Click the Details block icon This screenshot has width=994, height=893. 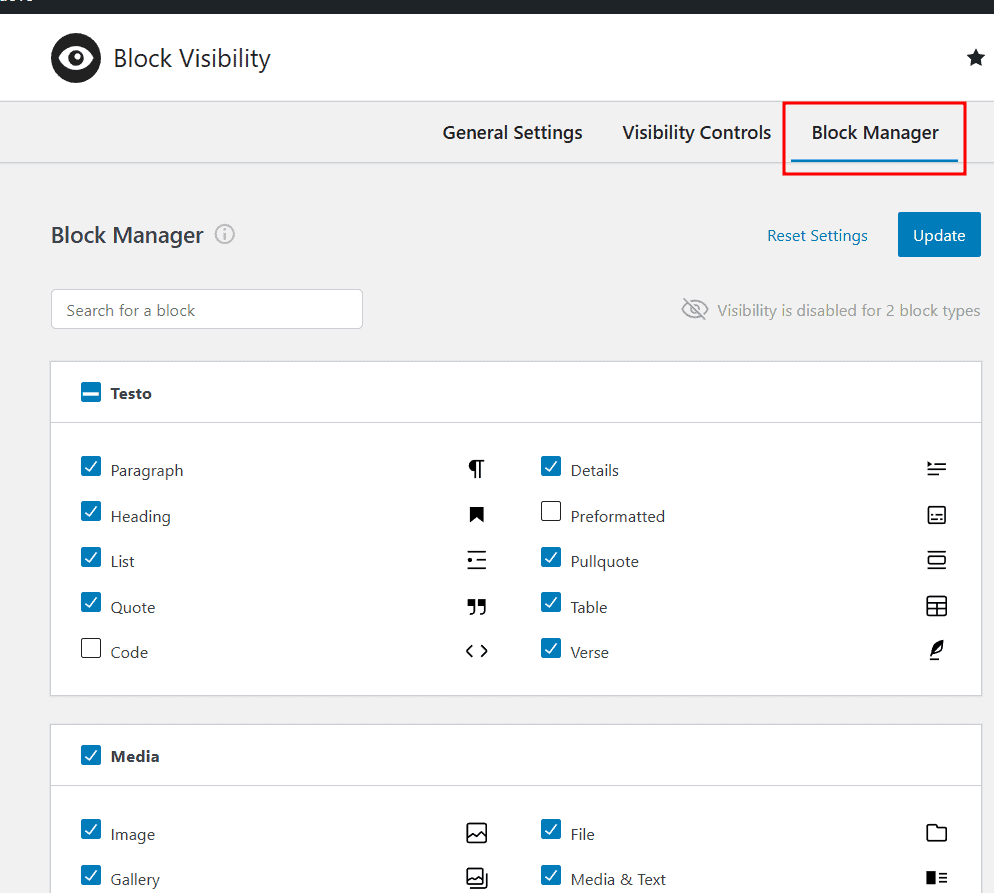(936, 469)
